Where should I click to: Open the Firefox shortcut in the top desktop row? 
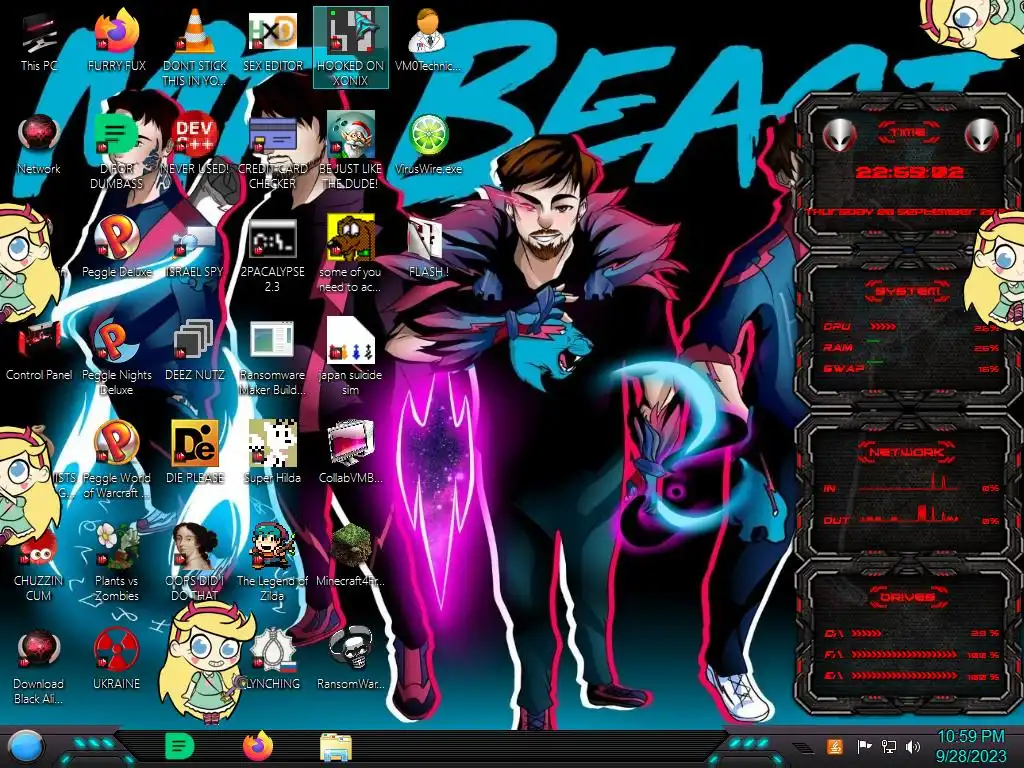tap(116, 40)
